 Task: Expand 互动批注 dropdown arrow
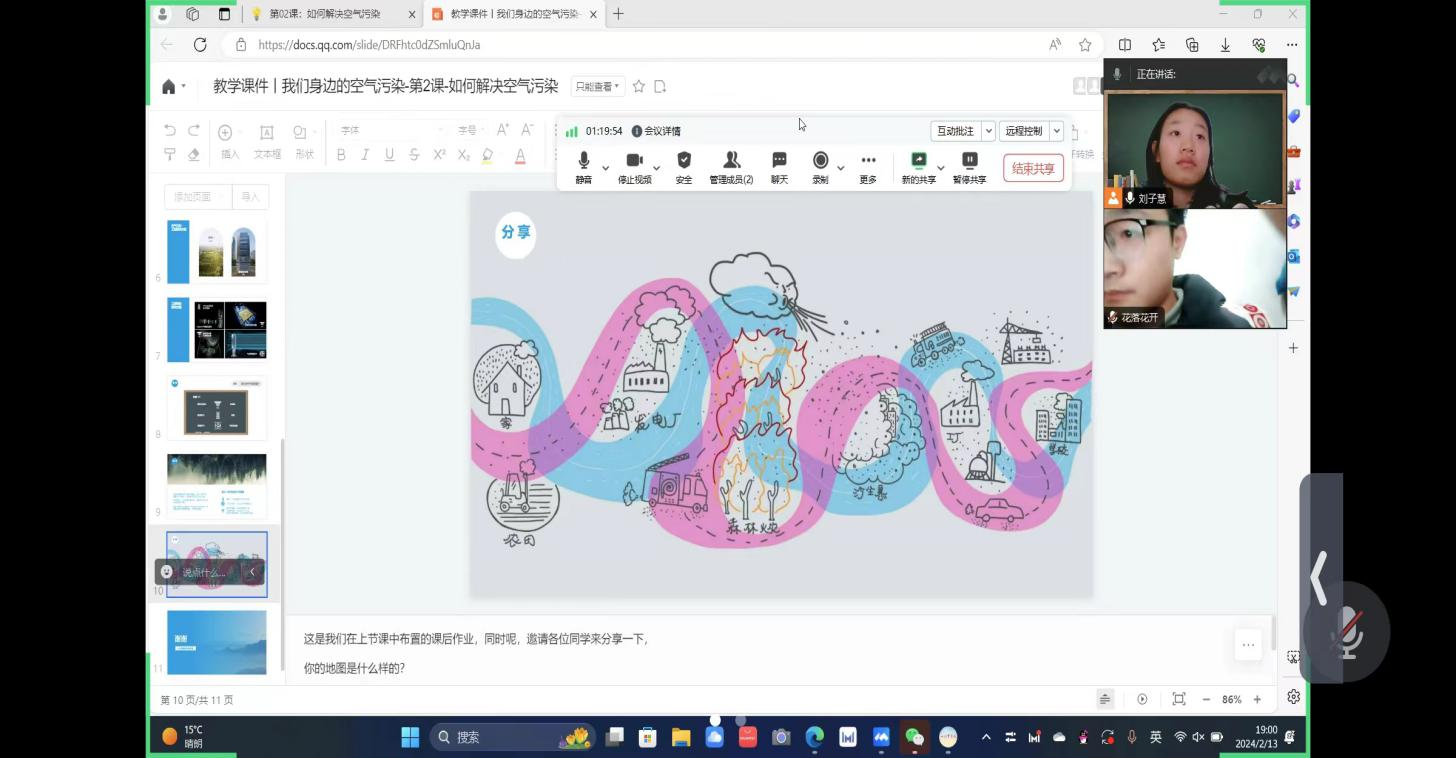988,131
